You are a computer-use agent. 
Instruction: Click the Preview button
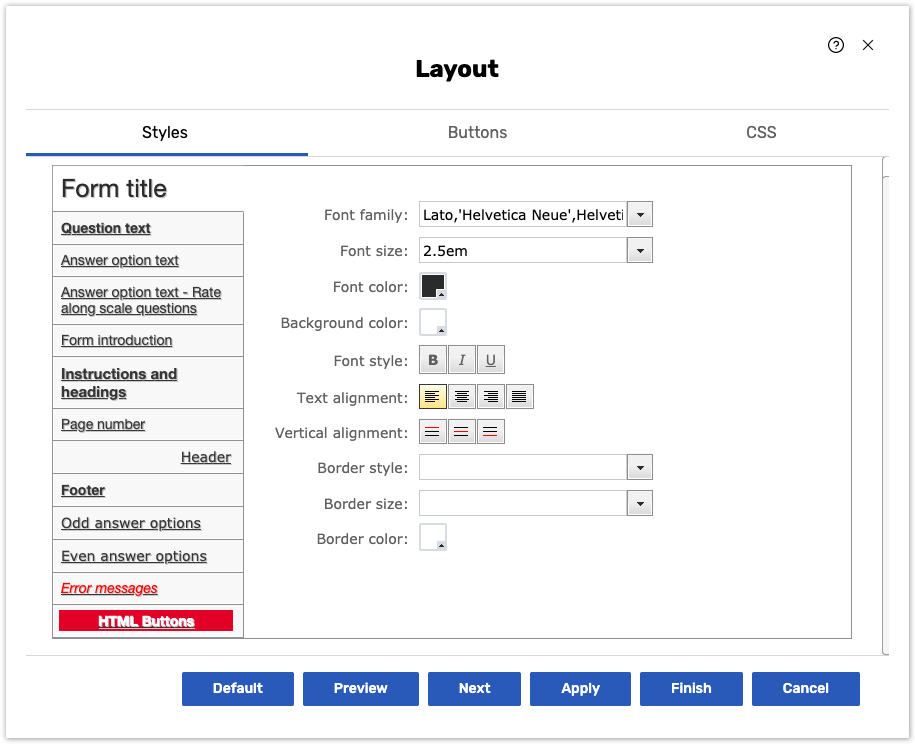(361, 688)
